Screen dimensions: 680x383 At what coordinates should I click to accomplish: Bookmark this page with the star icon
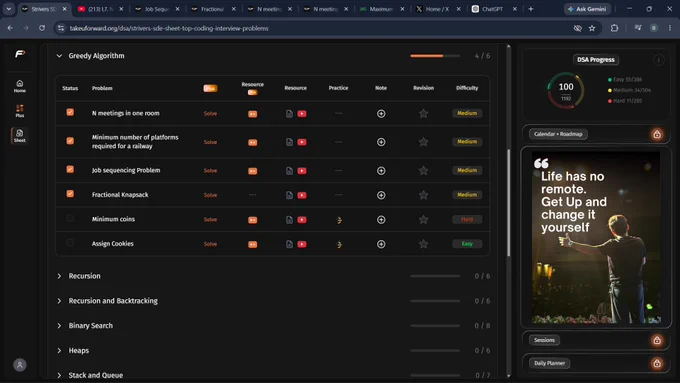[x=592, y=28]
